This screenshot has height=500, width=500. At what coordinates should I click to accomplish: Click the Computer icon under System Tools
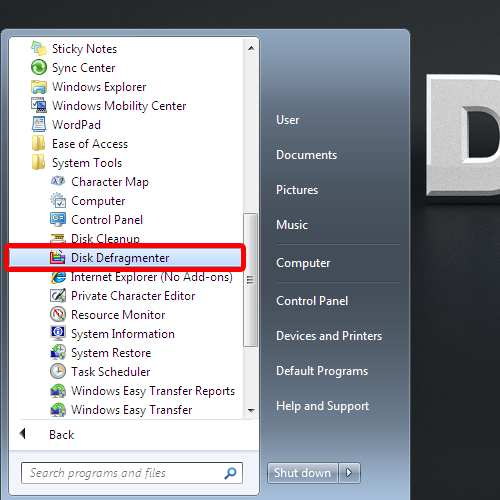click(x=58, y=201)
